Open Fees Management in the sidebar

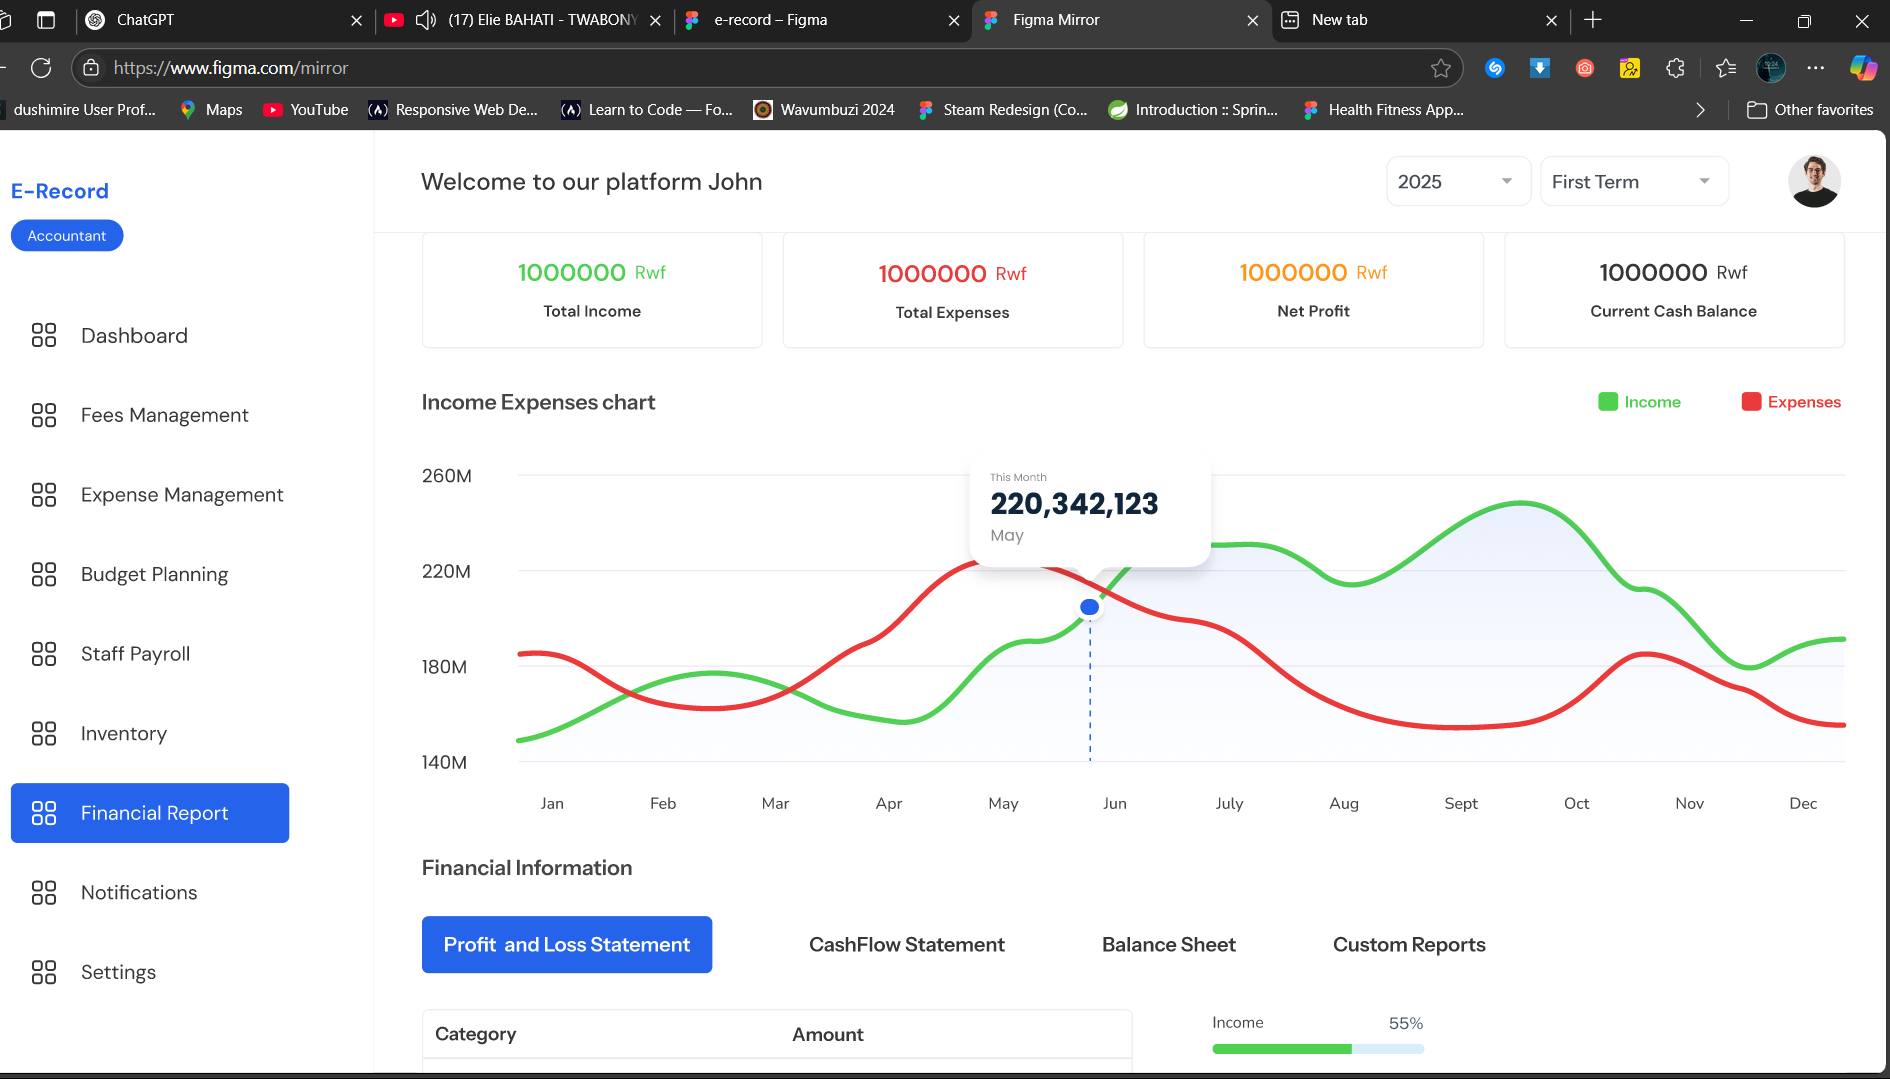[164, 415]
